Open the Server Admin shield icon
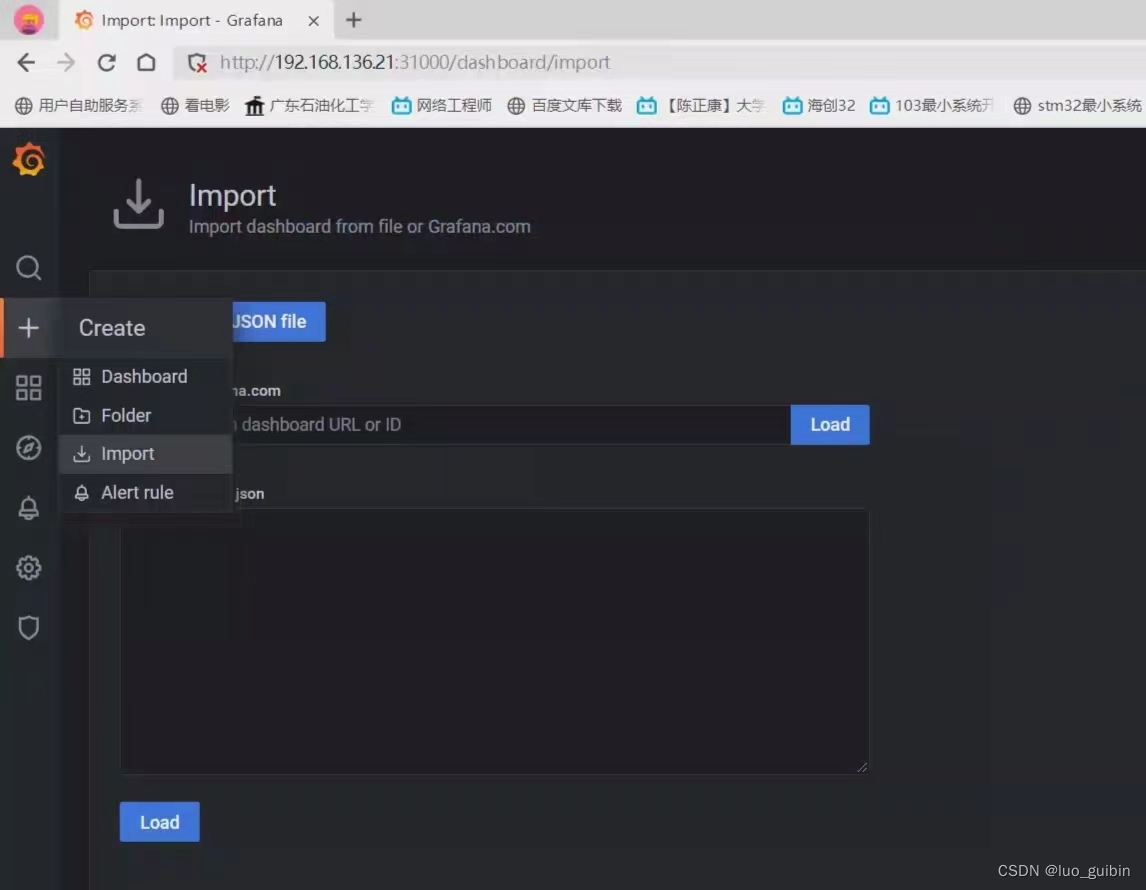This screenshot has width=1146, height=890. 29,627
